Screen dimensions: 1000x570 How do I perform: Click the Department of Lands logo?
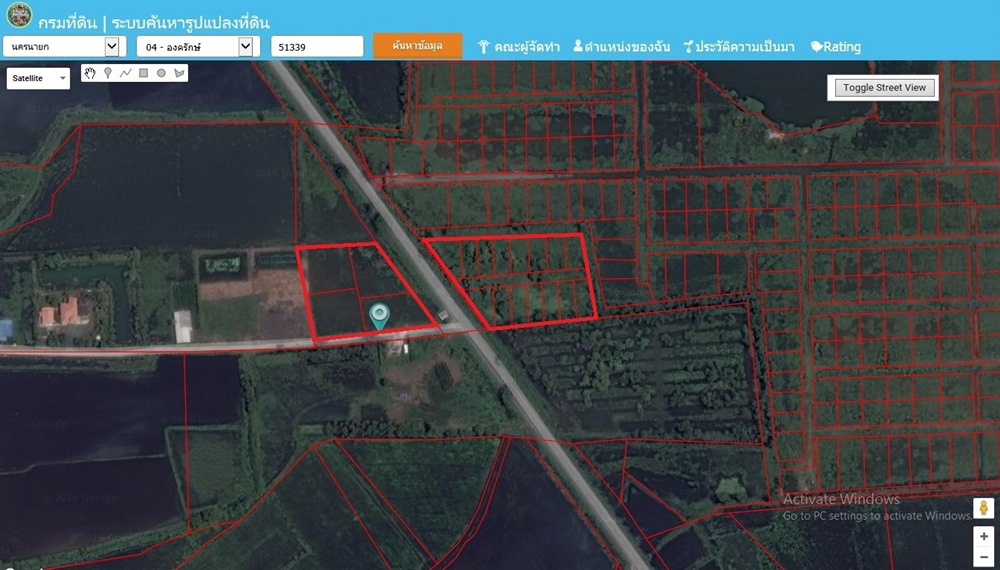(19, 17)
